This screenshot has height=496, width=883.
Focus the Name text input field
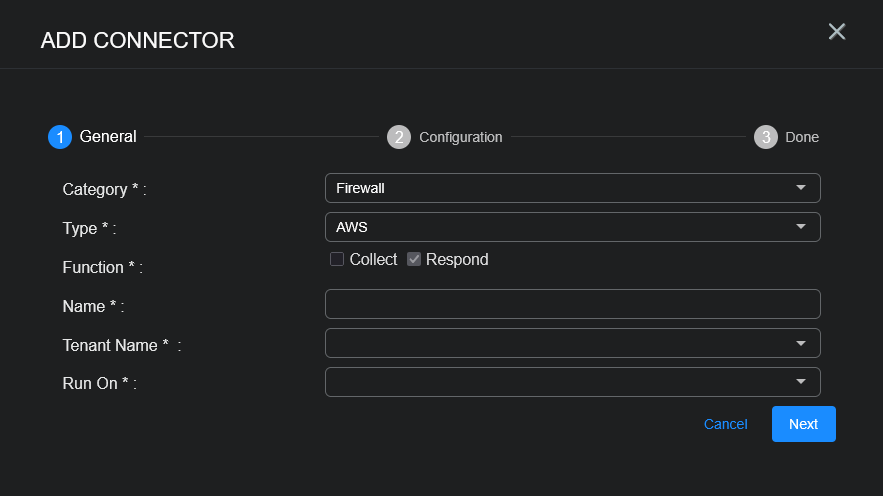click(x=572, y=304)
